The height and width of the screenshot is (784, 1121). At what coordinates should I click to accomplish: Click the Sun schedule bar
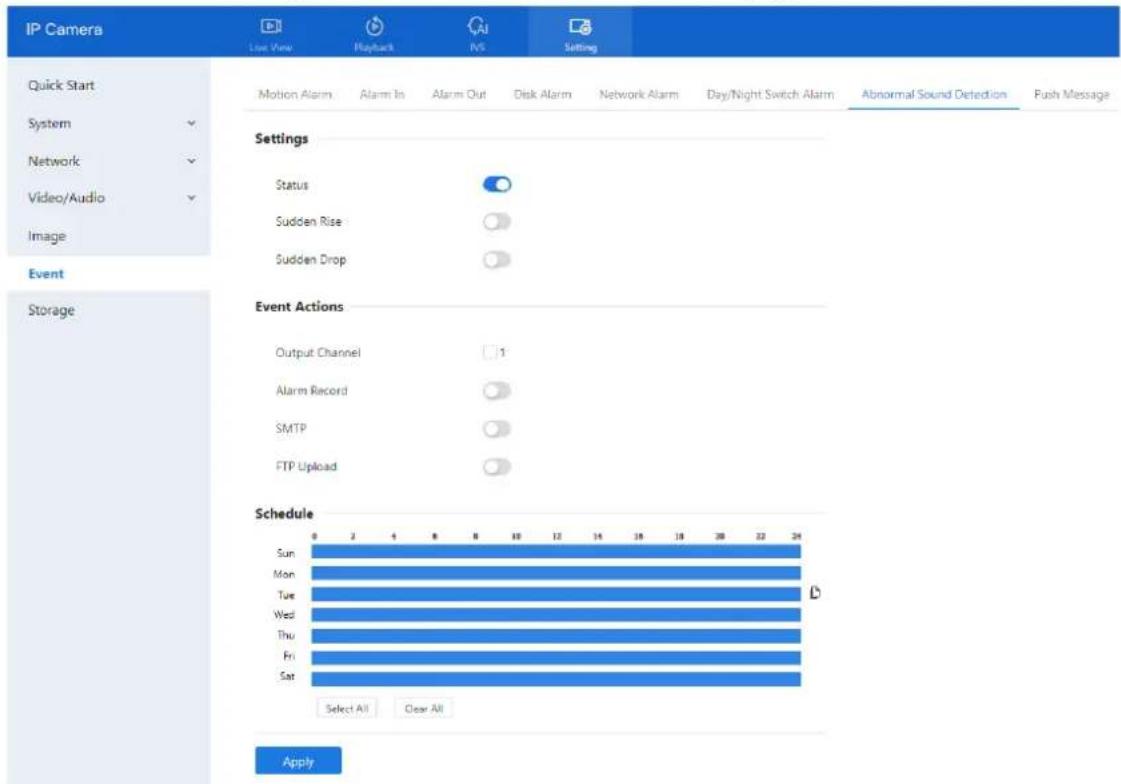click(x=555, y=552)
